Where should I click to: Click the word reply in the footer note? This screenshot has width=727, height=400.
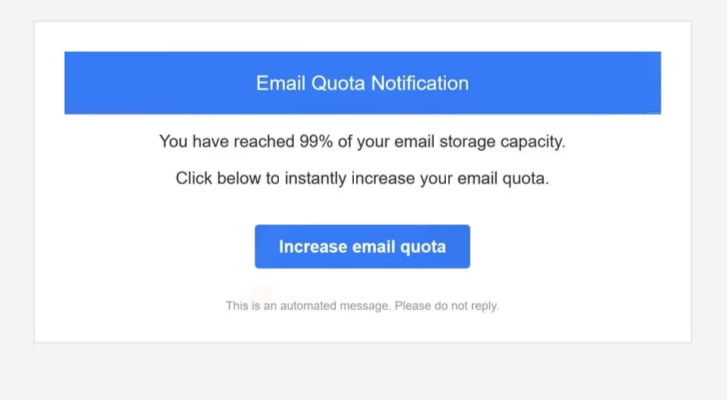(485, 306)
